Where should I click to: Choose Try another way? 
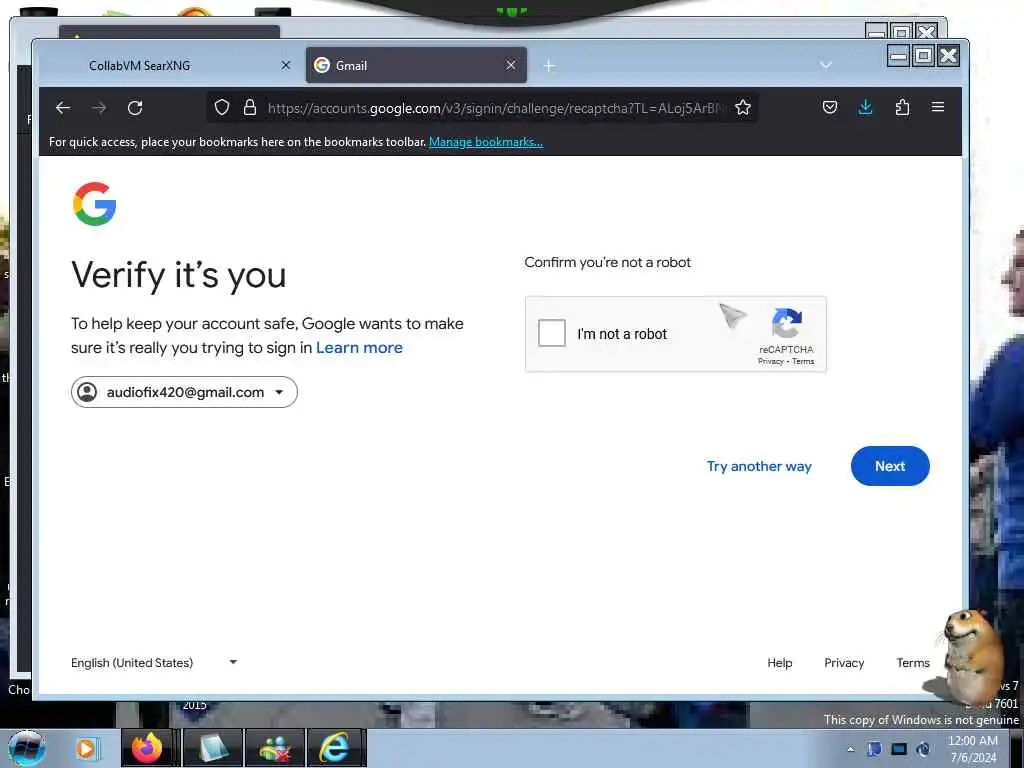point(759,466)
